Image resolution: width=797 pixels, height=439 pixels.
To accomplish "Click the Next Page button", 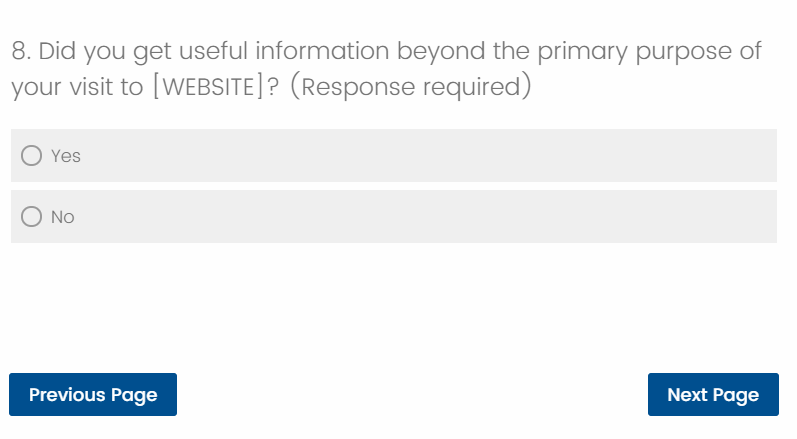I will 712,395.
